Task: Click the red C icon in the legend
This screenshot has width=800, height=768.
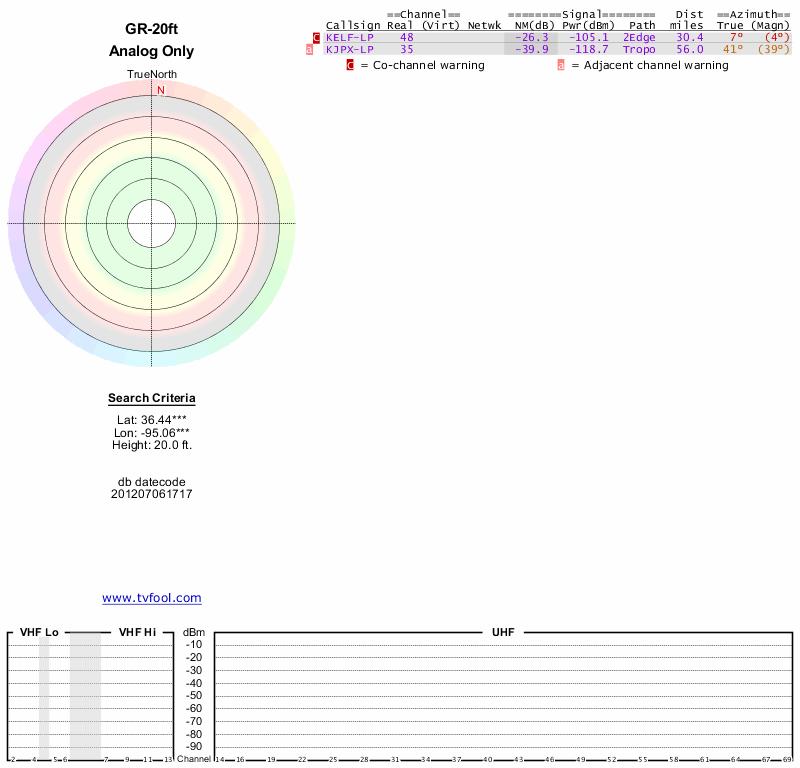Action: point(350,65)
